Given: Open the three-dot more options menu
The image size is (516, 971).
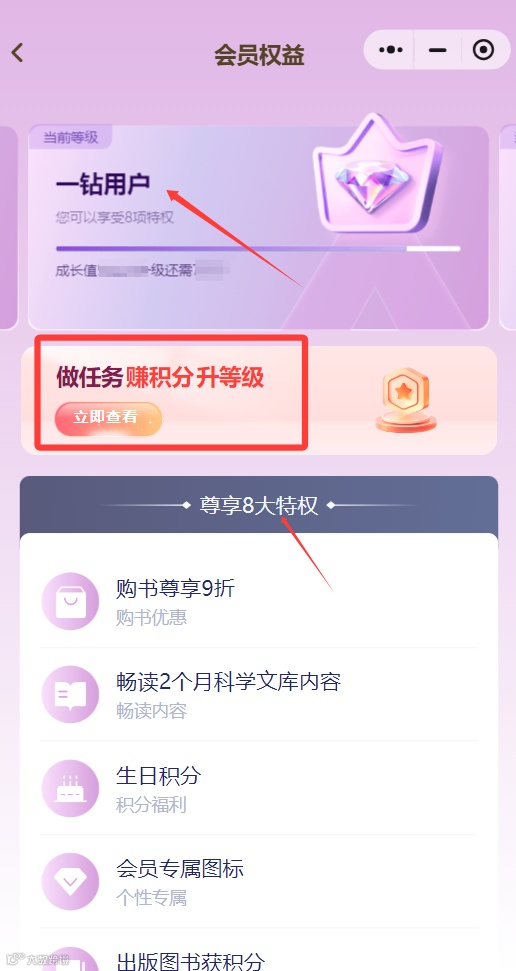Looking at the screenshot, I should [x=390, y=50].
